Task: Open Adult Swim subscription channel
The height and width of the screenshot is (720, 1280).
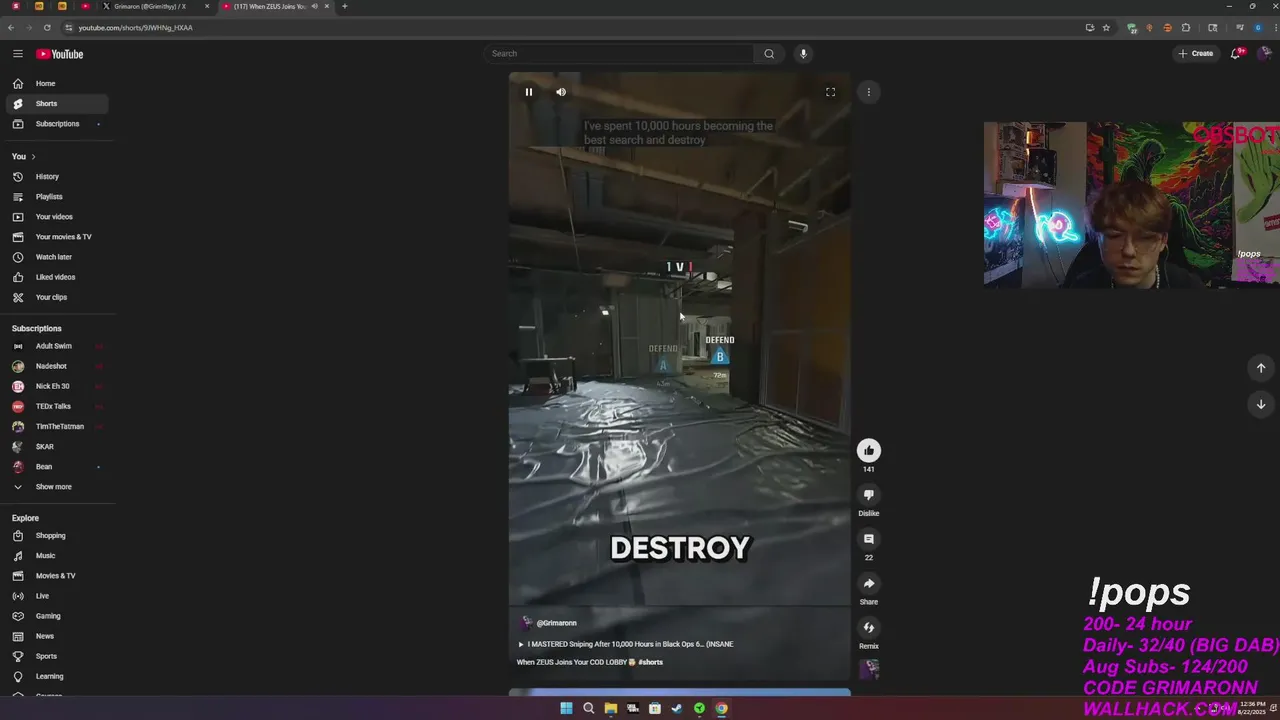Action: (57, 346)
